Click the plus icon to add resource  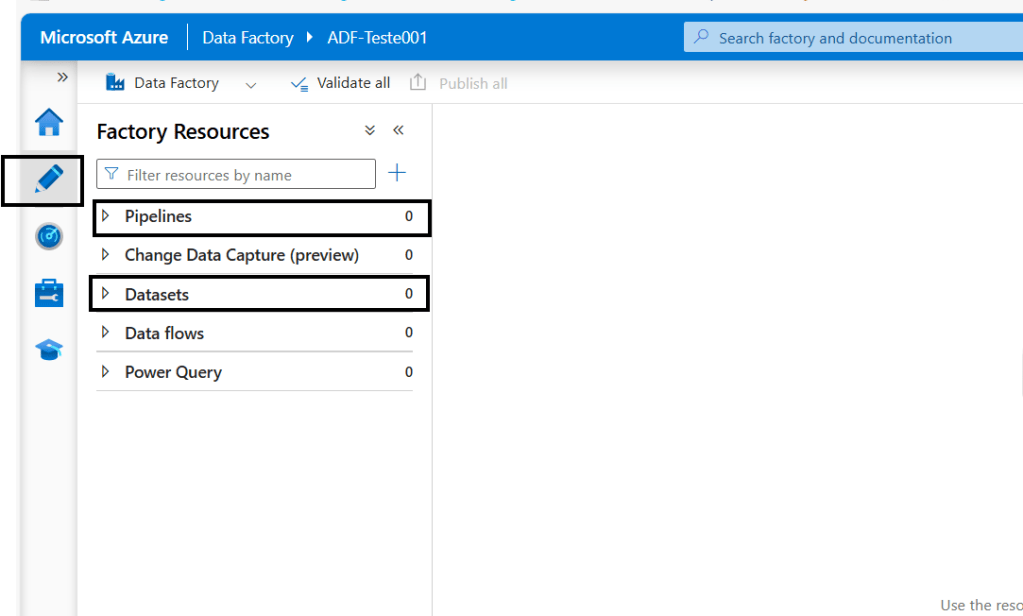click(397, 173)
